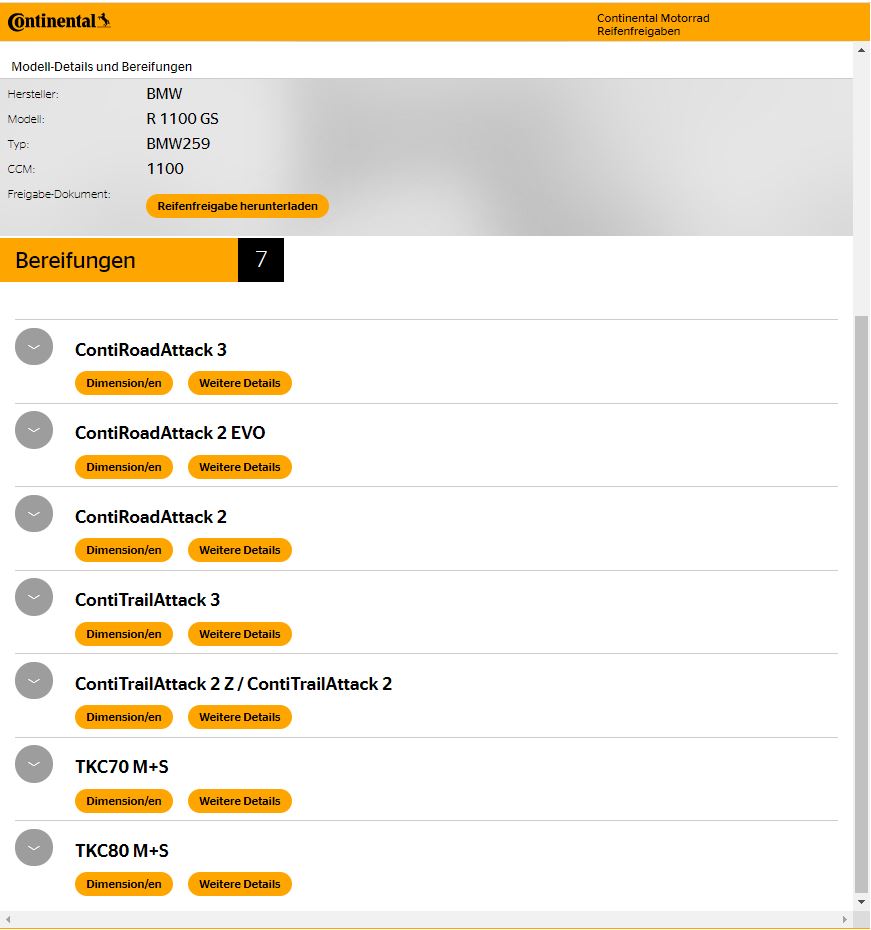Expand the ContiTrailAttack 2 Z chevron
Viewport: 871px width, 930px height.
[x=34, y=681]
